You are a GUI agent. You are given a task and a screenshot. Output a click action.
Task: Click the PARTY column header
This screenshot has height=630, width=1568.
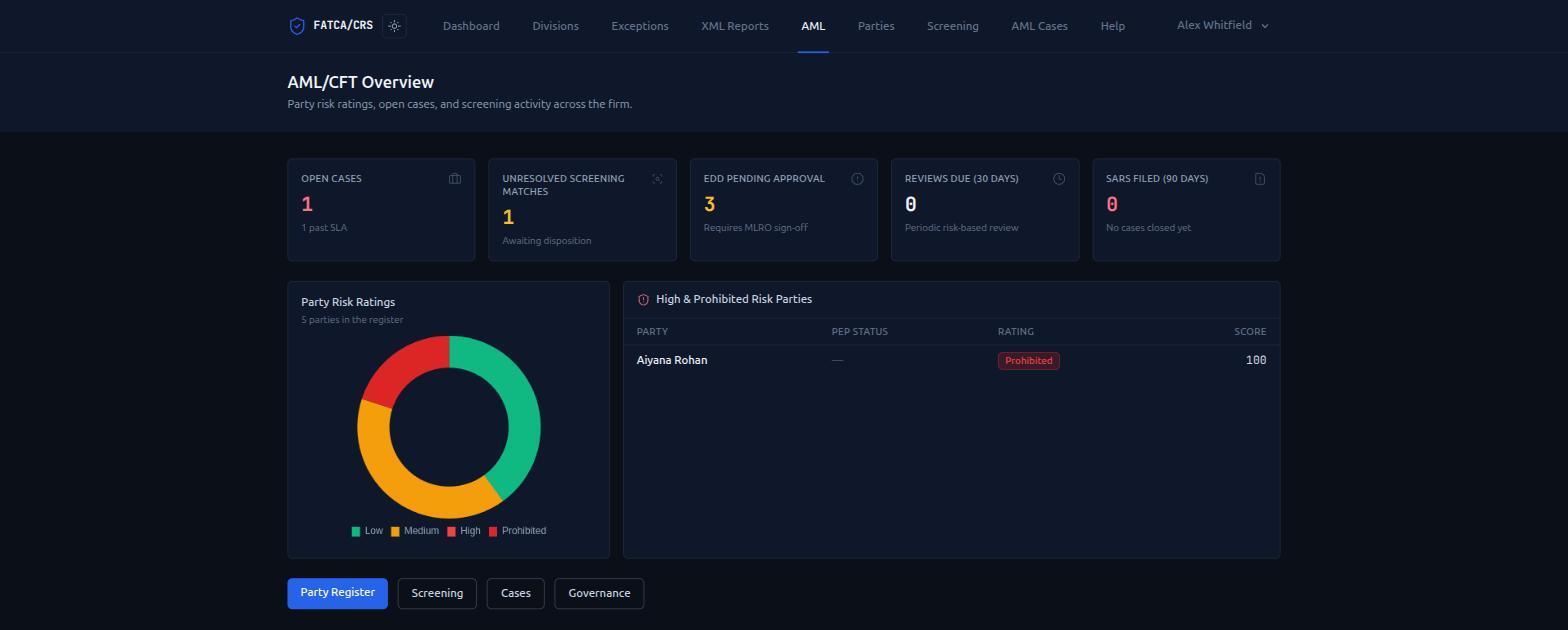tap(652, 332)
